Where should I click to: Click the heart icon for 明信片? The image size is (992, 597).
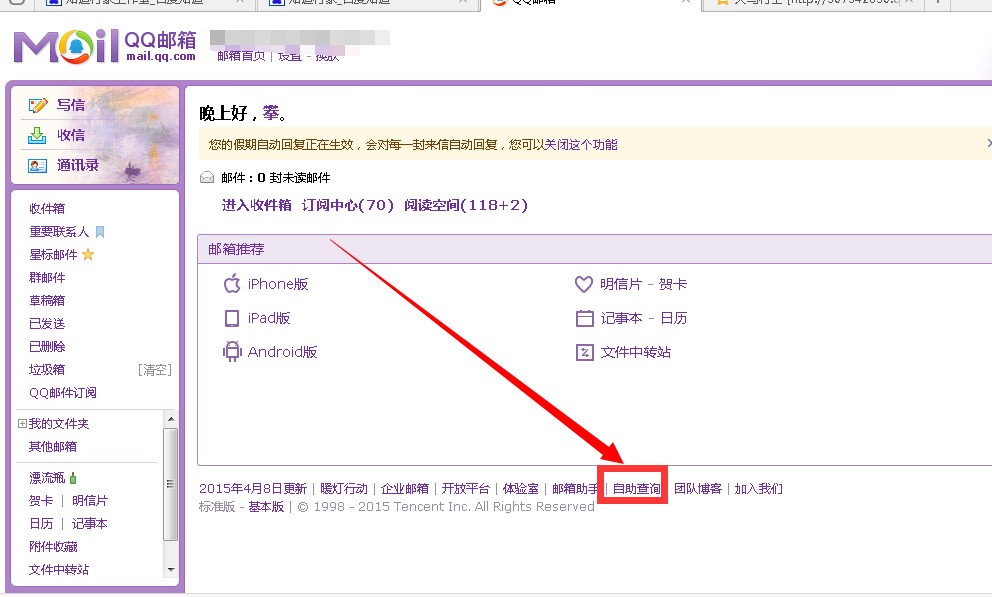point(583,284)
